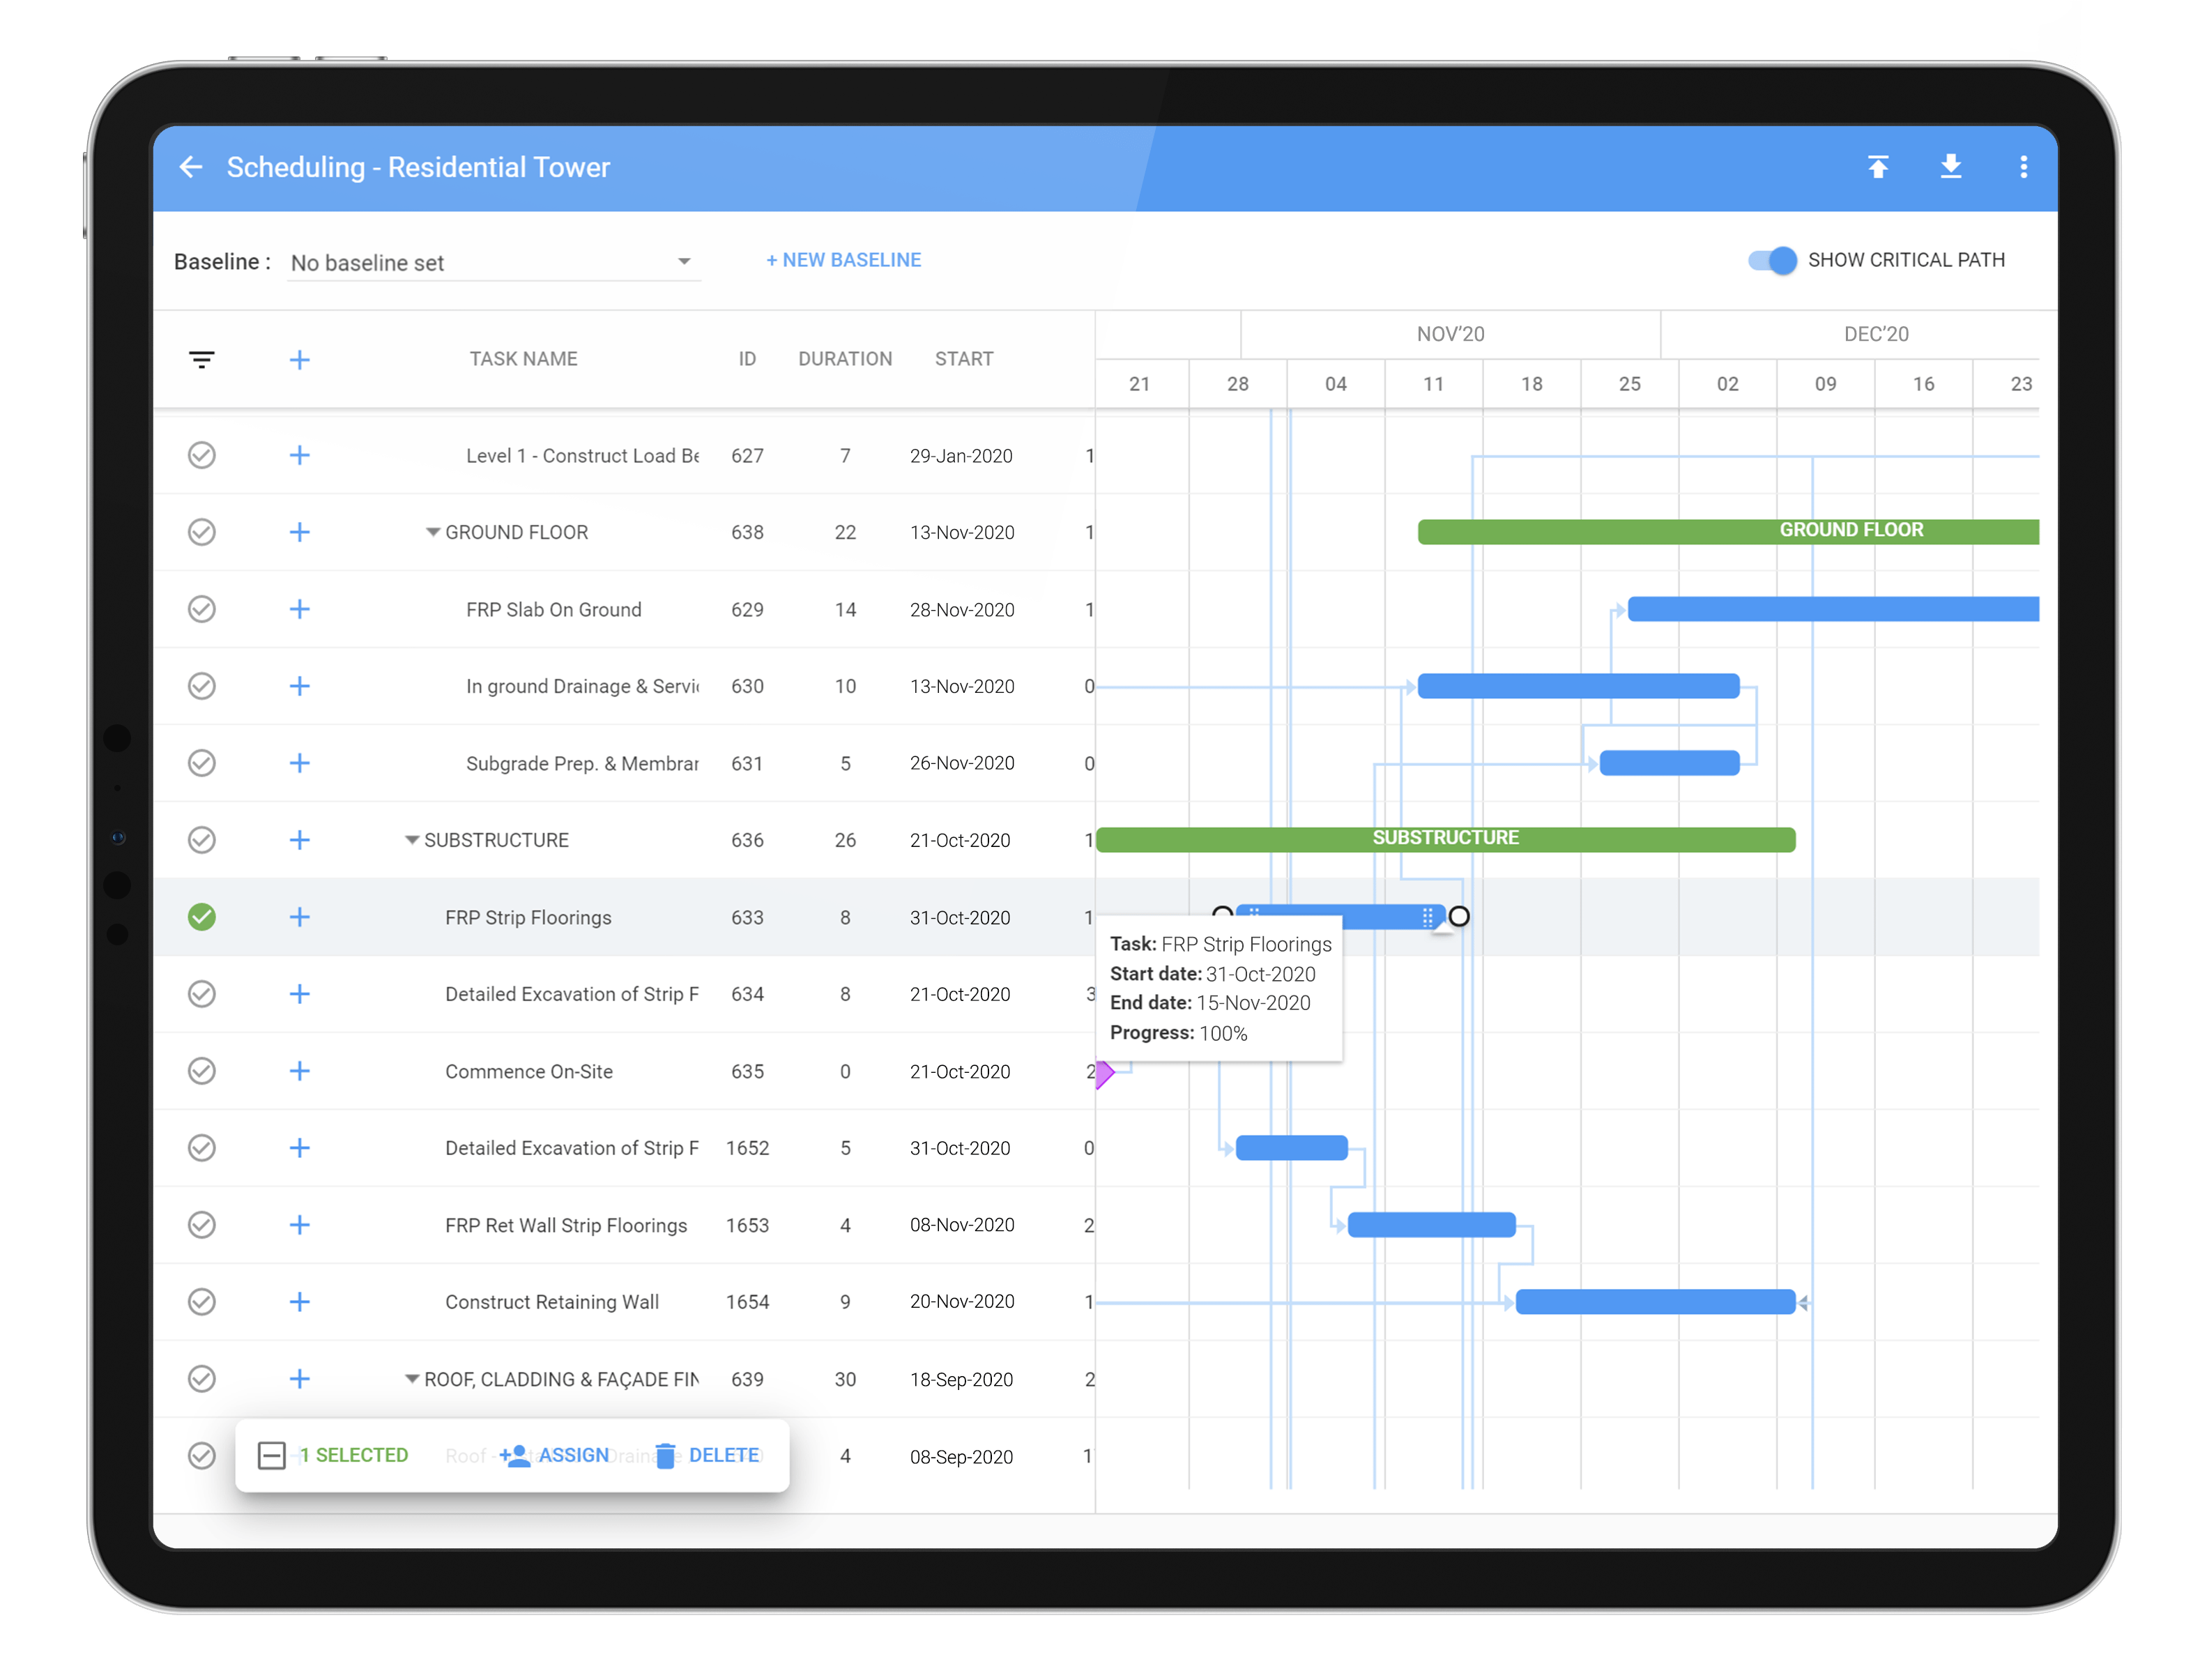This screenshot has height=1680, width=2200.
Task: Click the green GROUND FLOOR summary bar
Action: tap(1730, 533)
